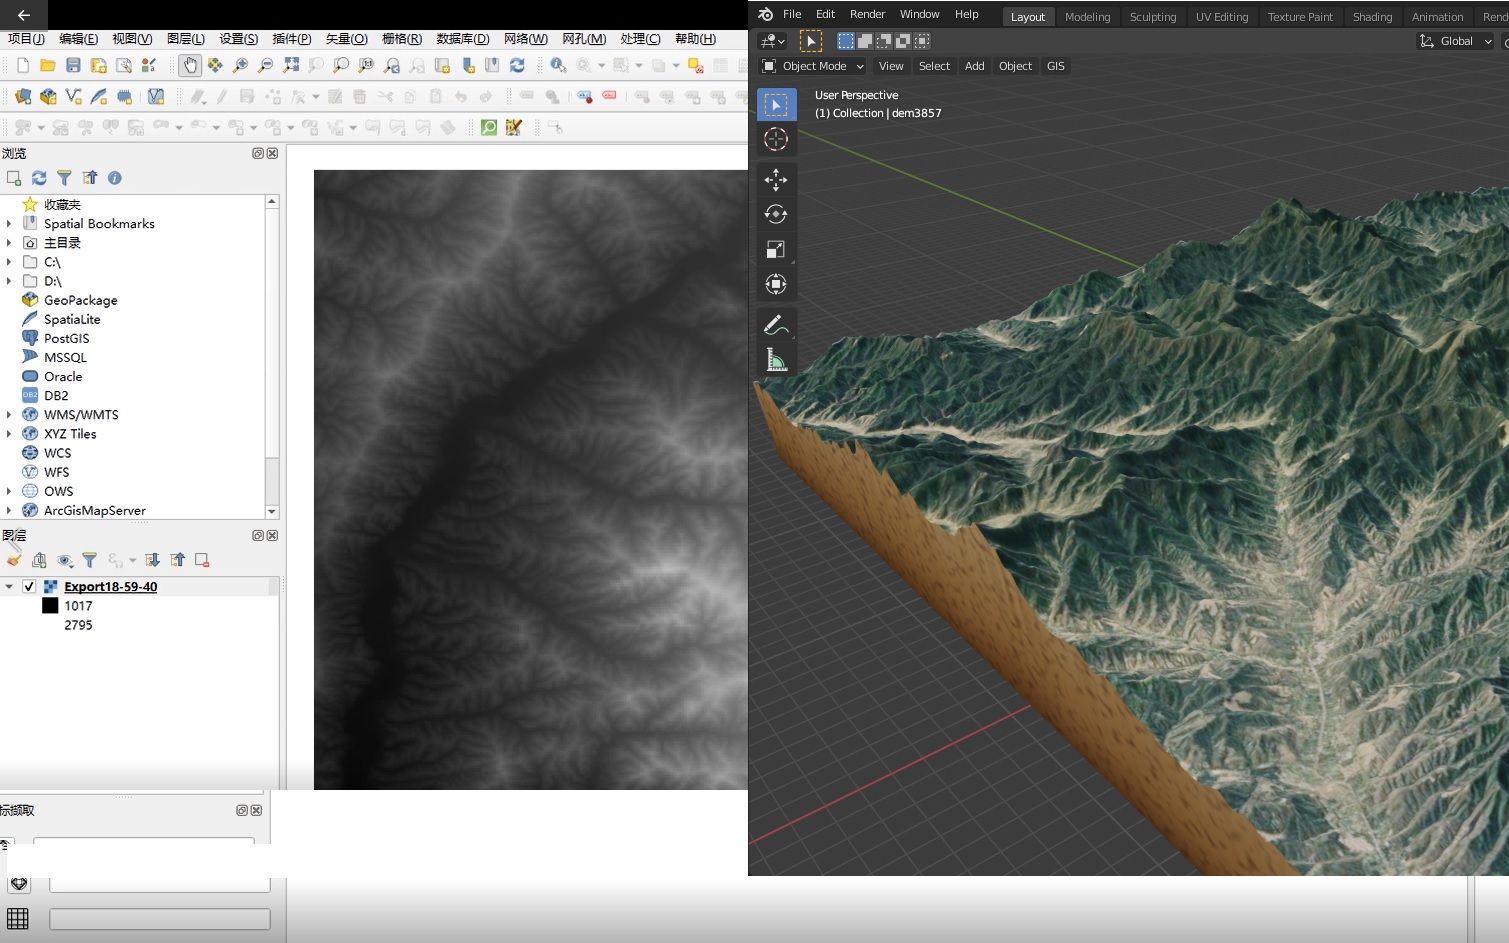
Task: Refresh the QGIS browser panel
Action: [x=39, y=178]
